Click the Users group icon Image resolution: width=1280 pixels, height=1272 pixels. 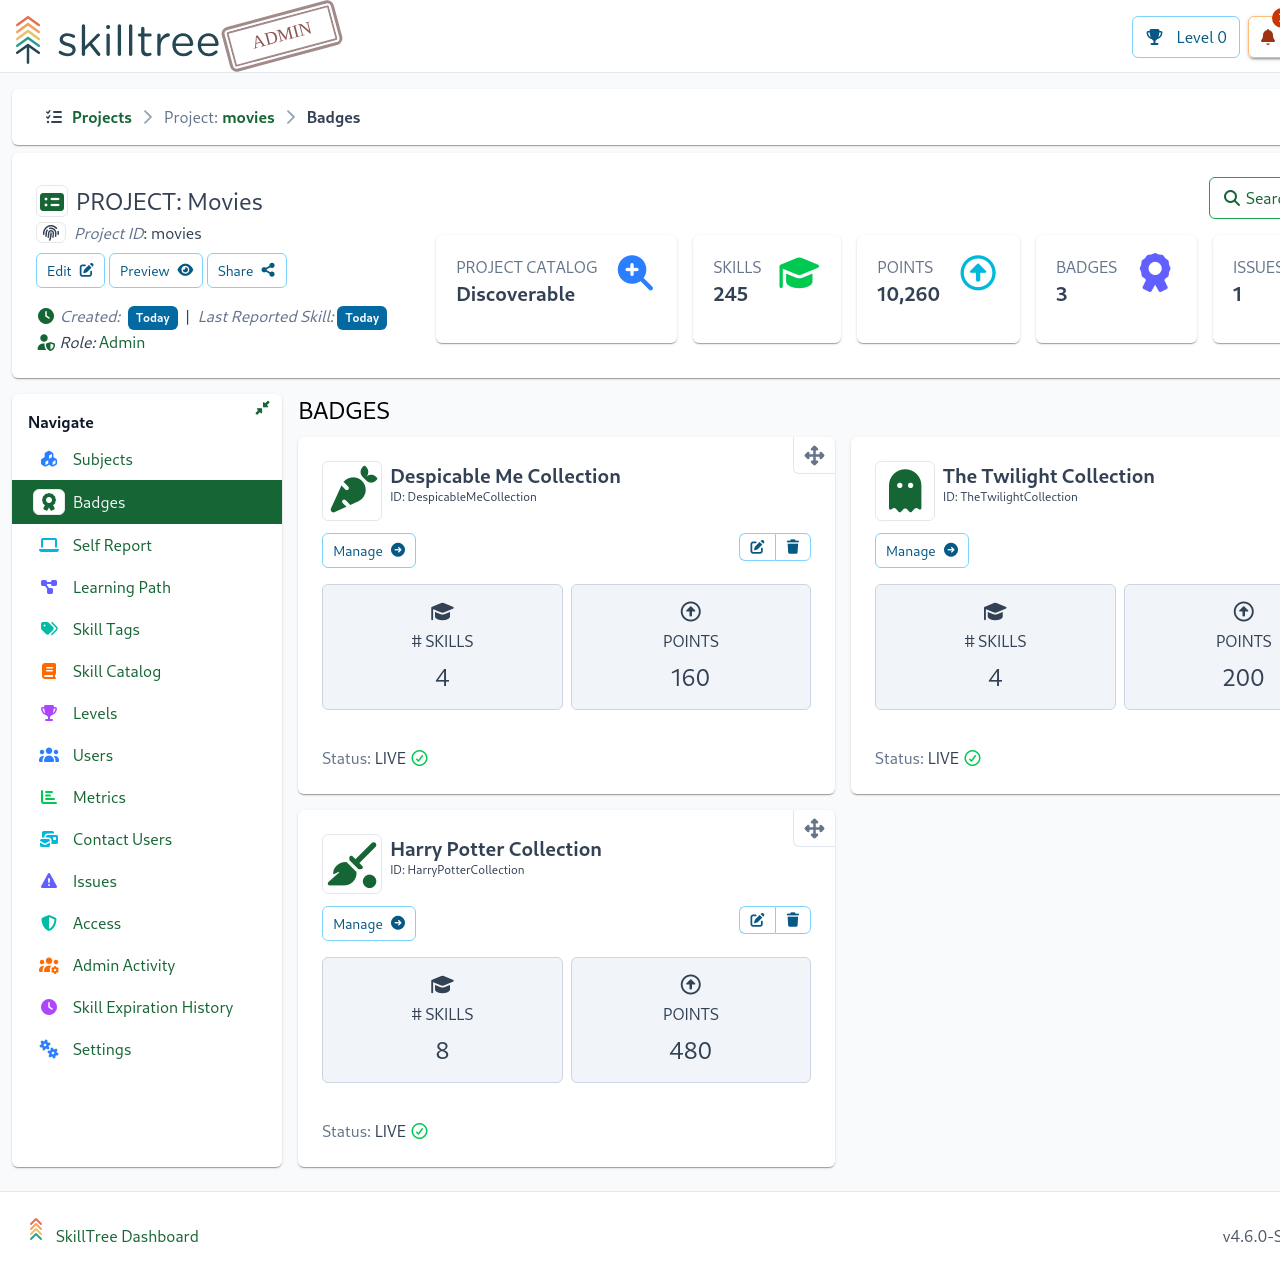(49, 755)
